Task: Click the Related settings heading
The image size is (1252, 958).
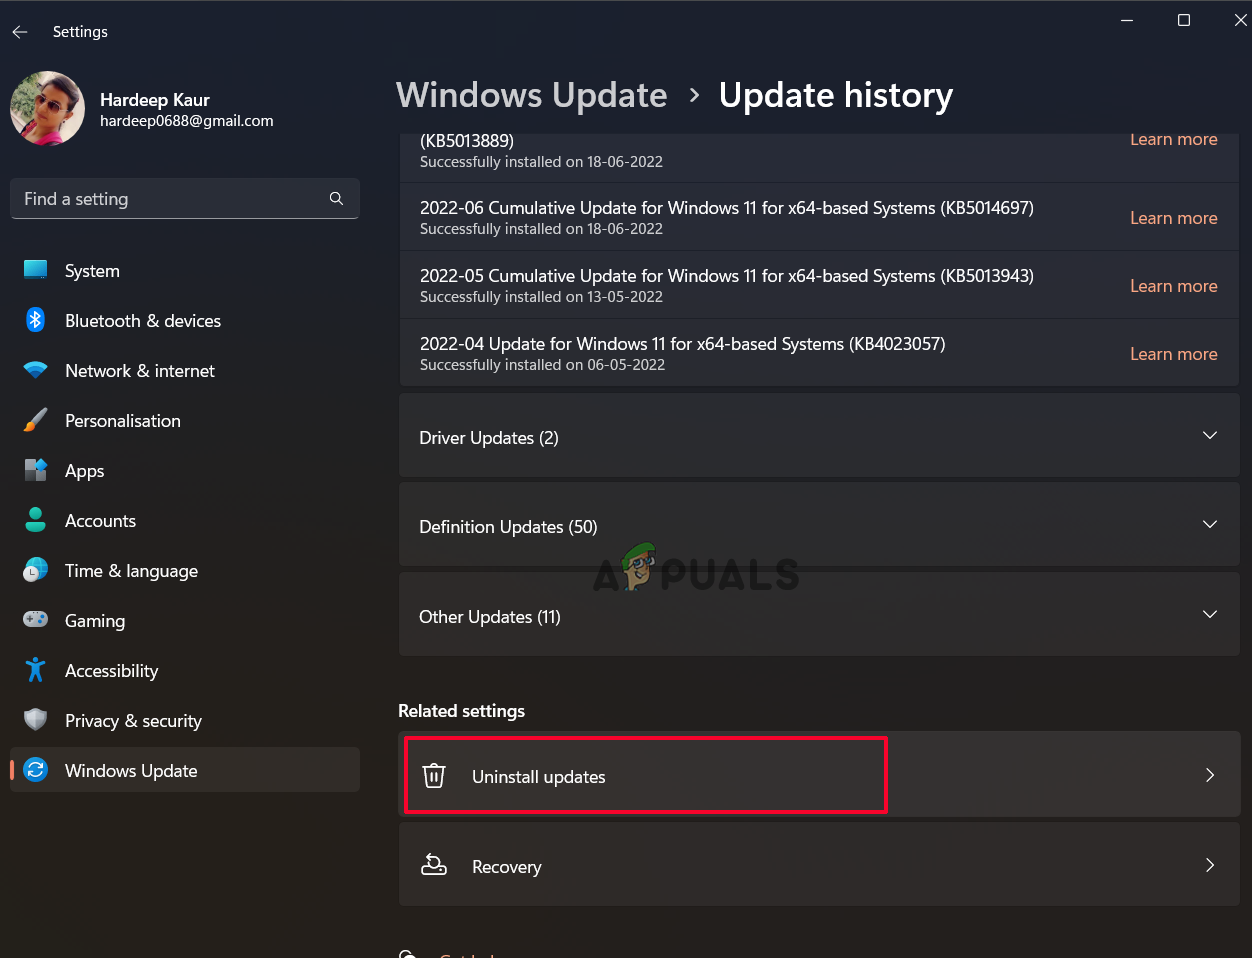Action: coord(461,711)
